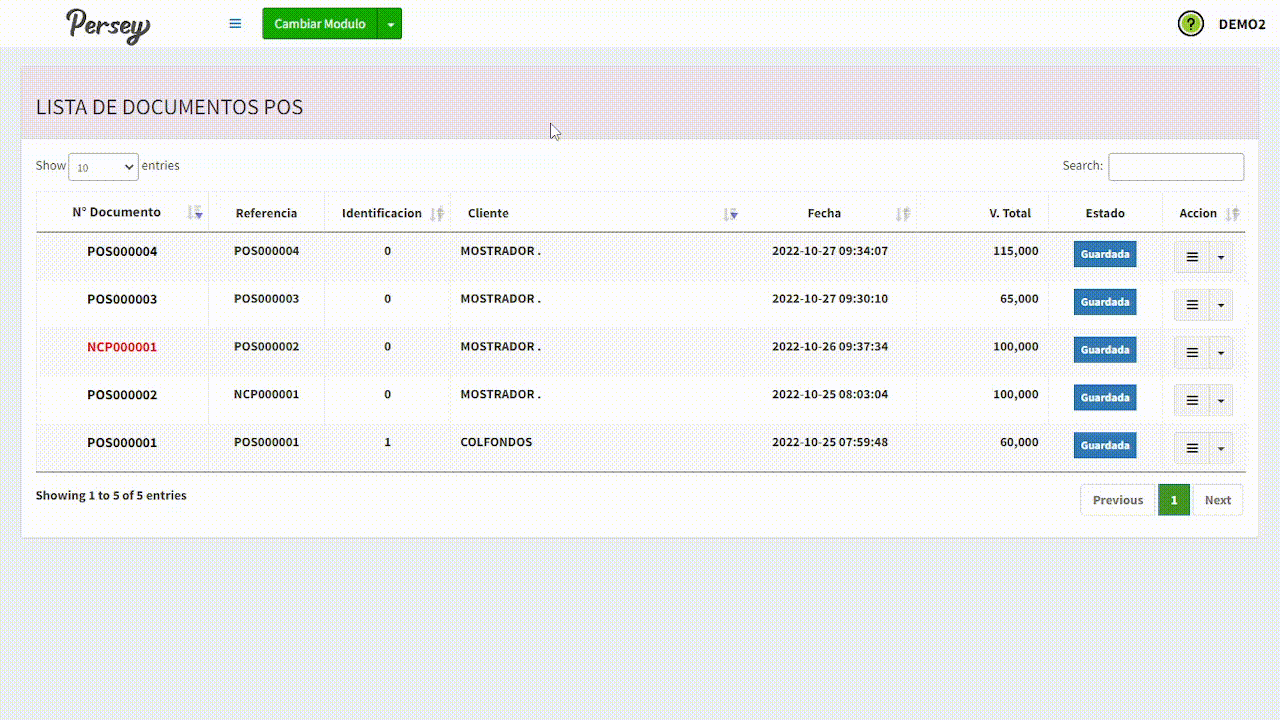Open action menu icon for POS000004
This screenshot has width=1280, height=720.
pos(1191,257)
